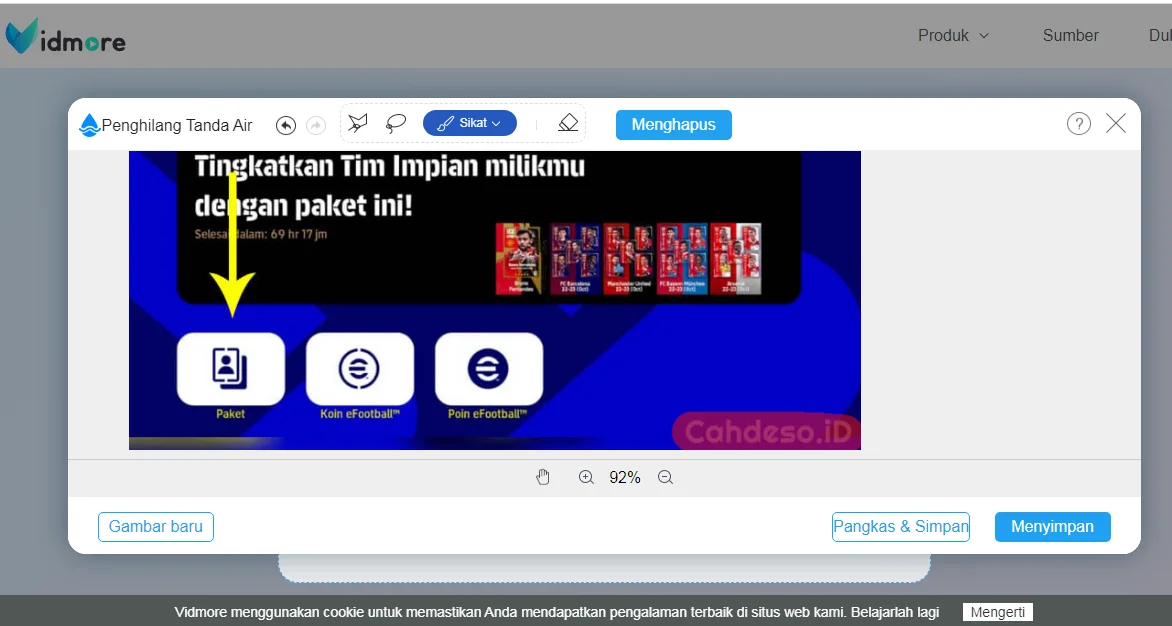
Task: Click the Gambar baru button
Action: coord(155,527)
